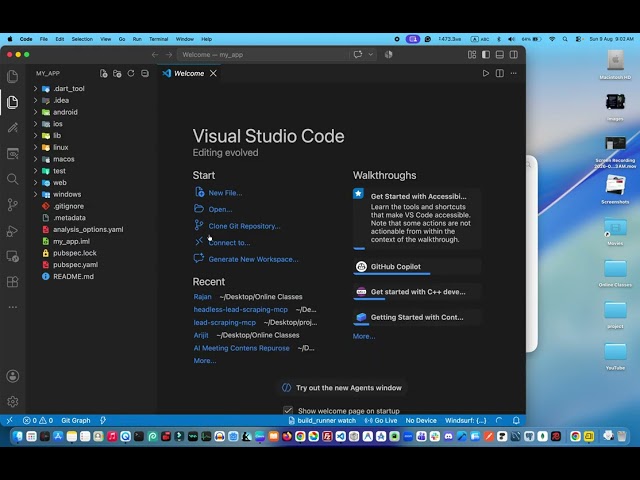Open macOS Spotlight search in menu bar
The image size is (640, 480).
(x=565, y=39)
